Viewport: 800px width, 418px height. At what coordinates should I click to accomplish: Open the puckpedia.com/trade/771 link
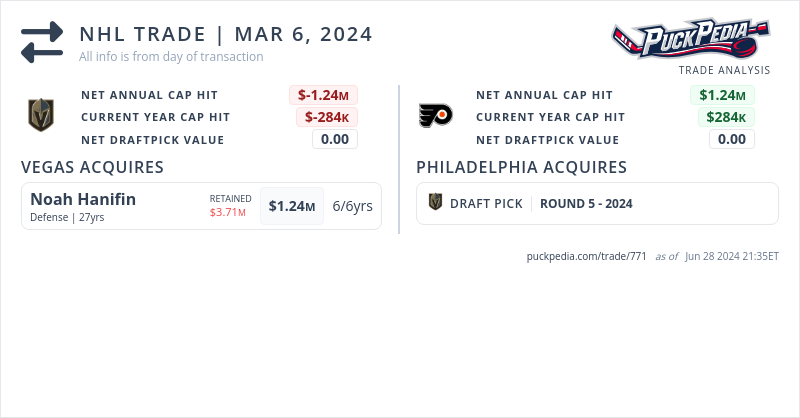(x=587, y=256)
